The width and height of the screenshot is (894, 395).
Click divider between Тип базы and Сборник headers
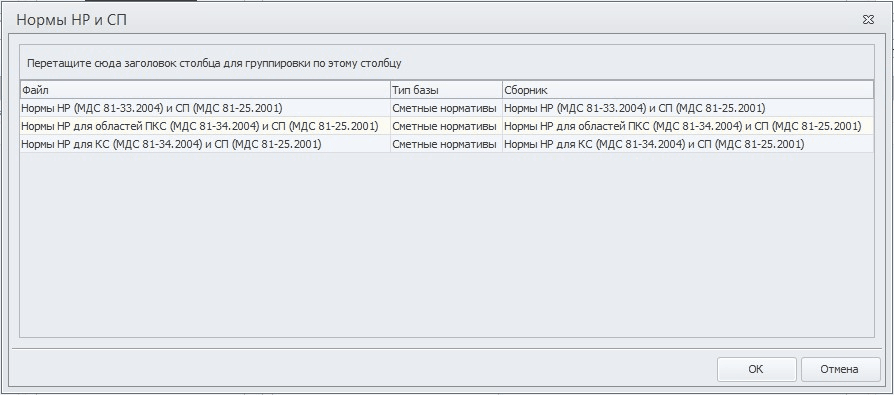tap(502, 90)
